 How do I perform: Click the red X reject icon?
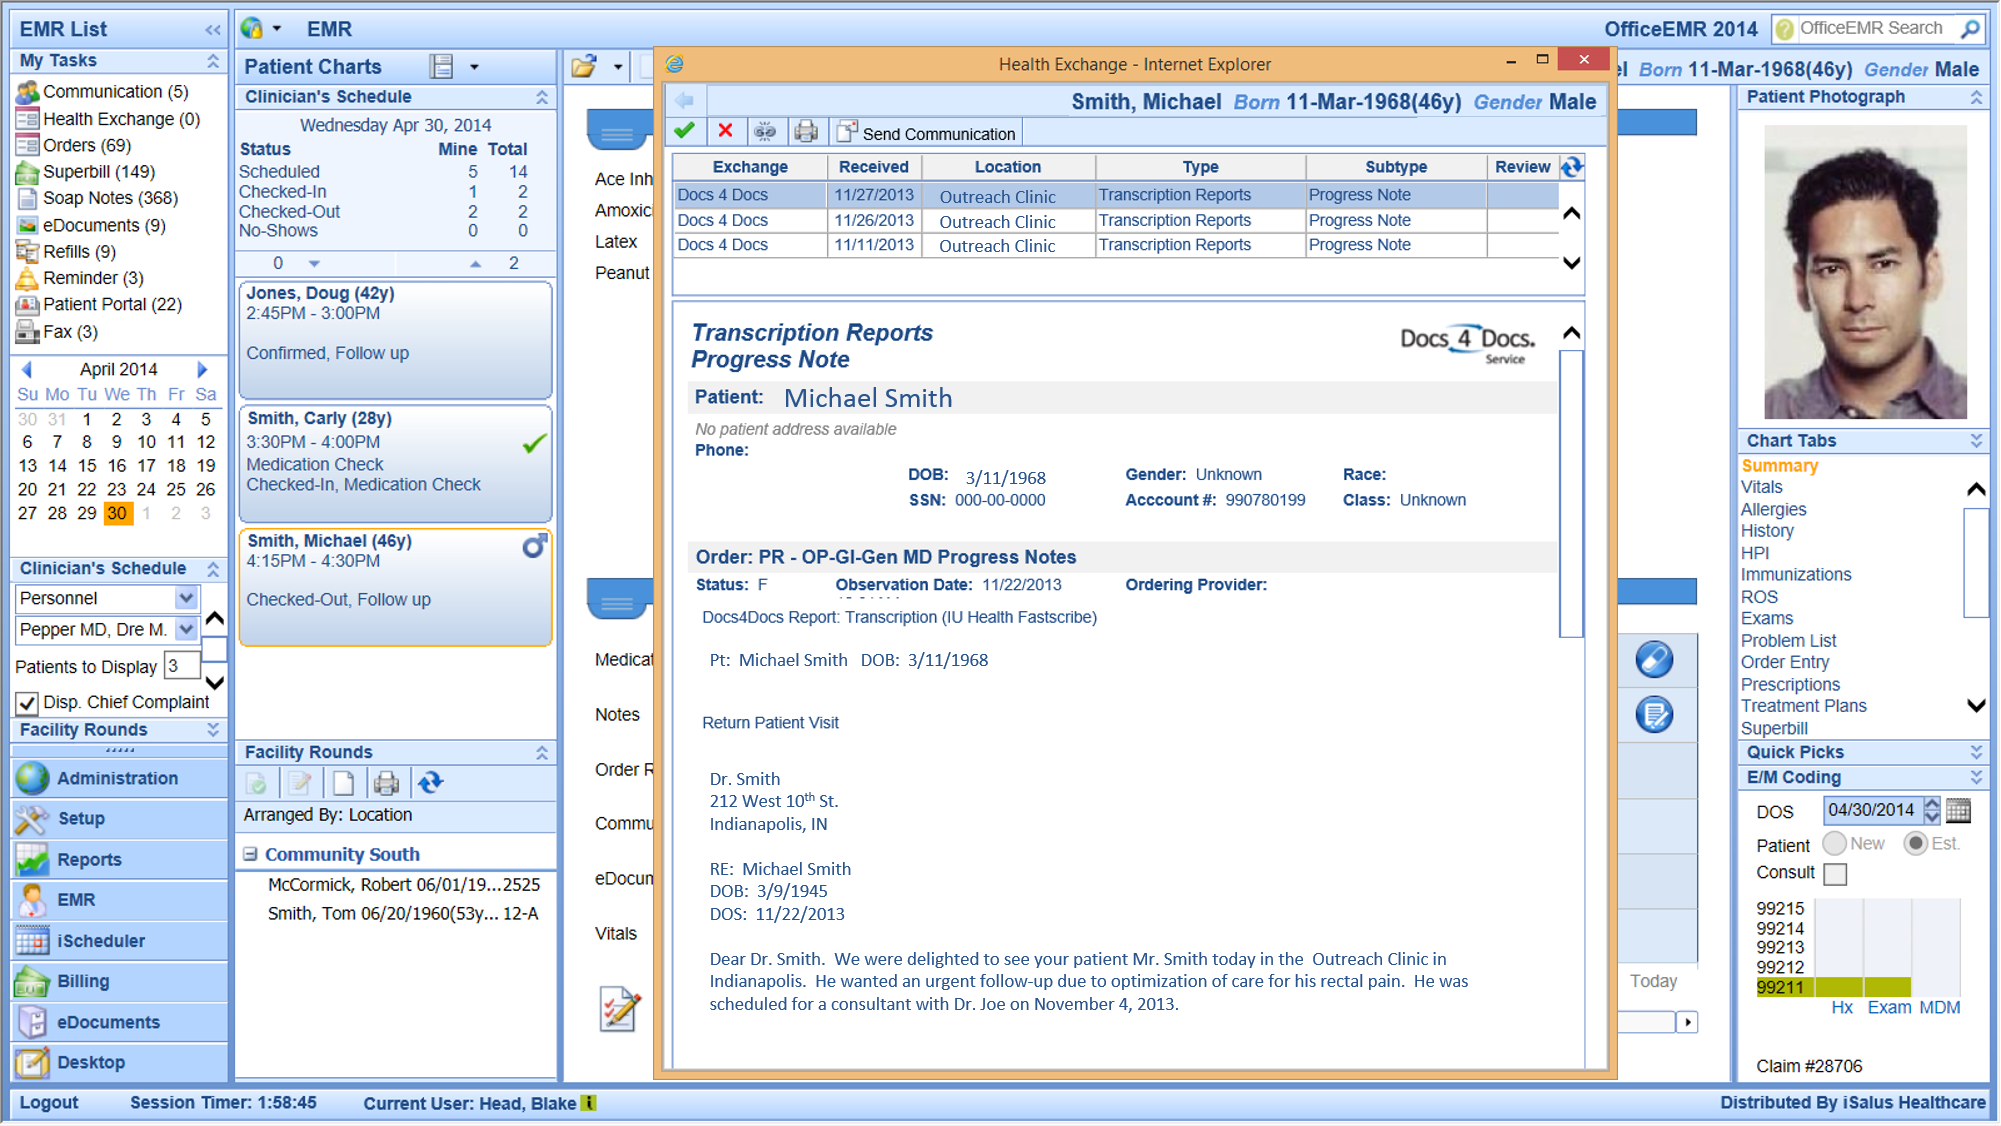[x=726, y=131]
